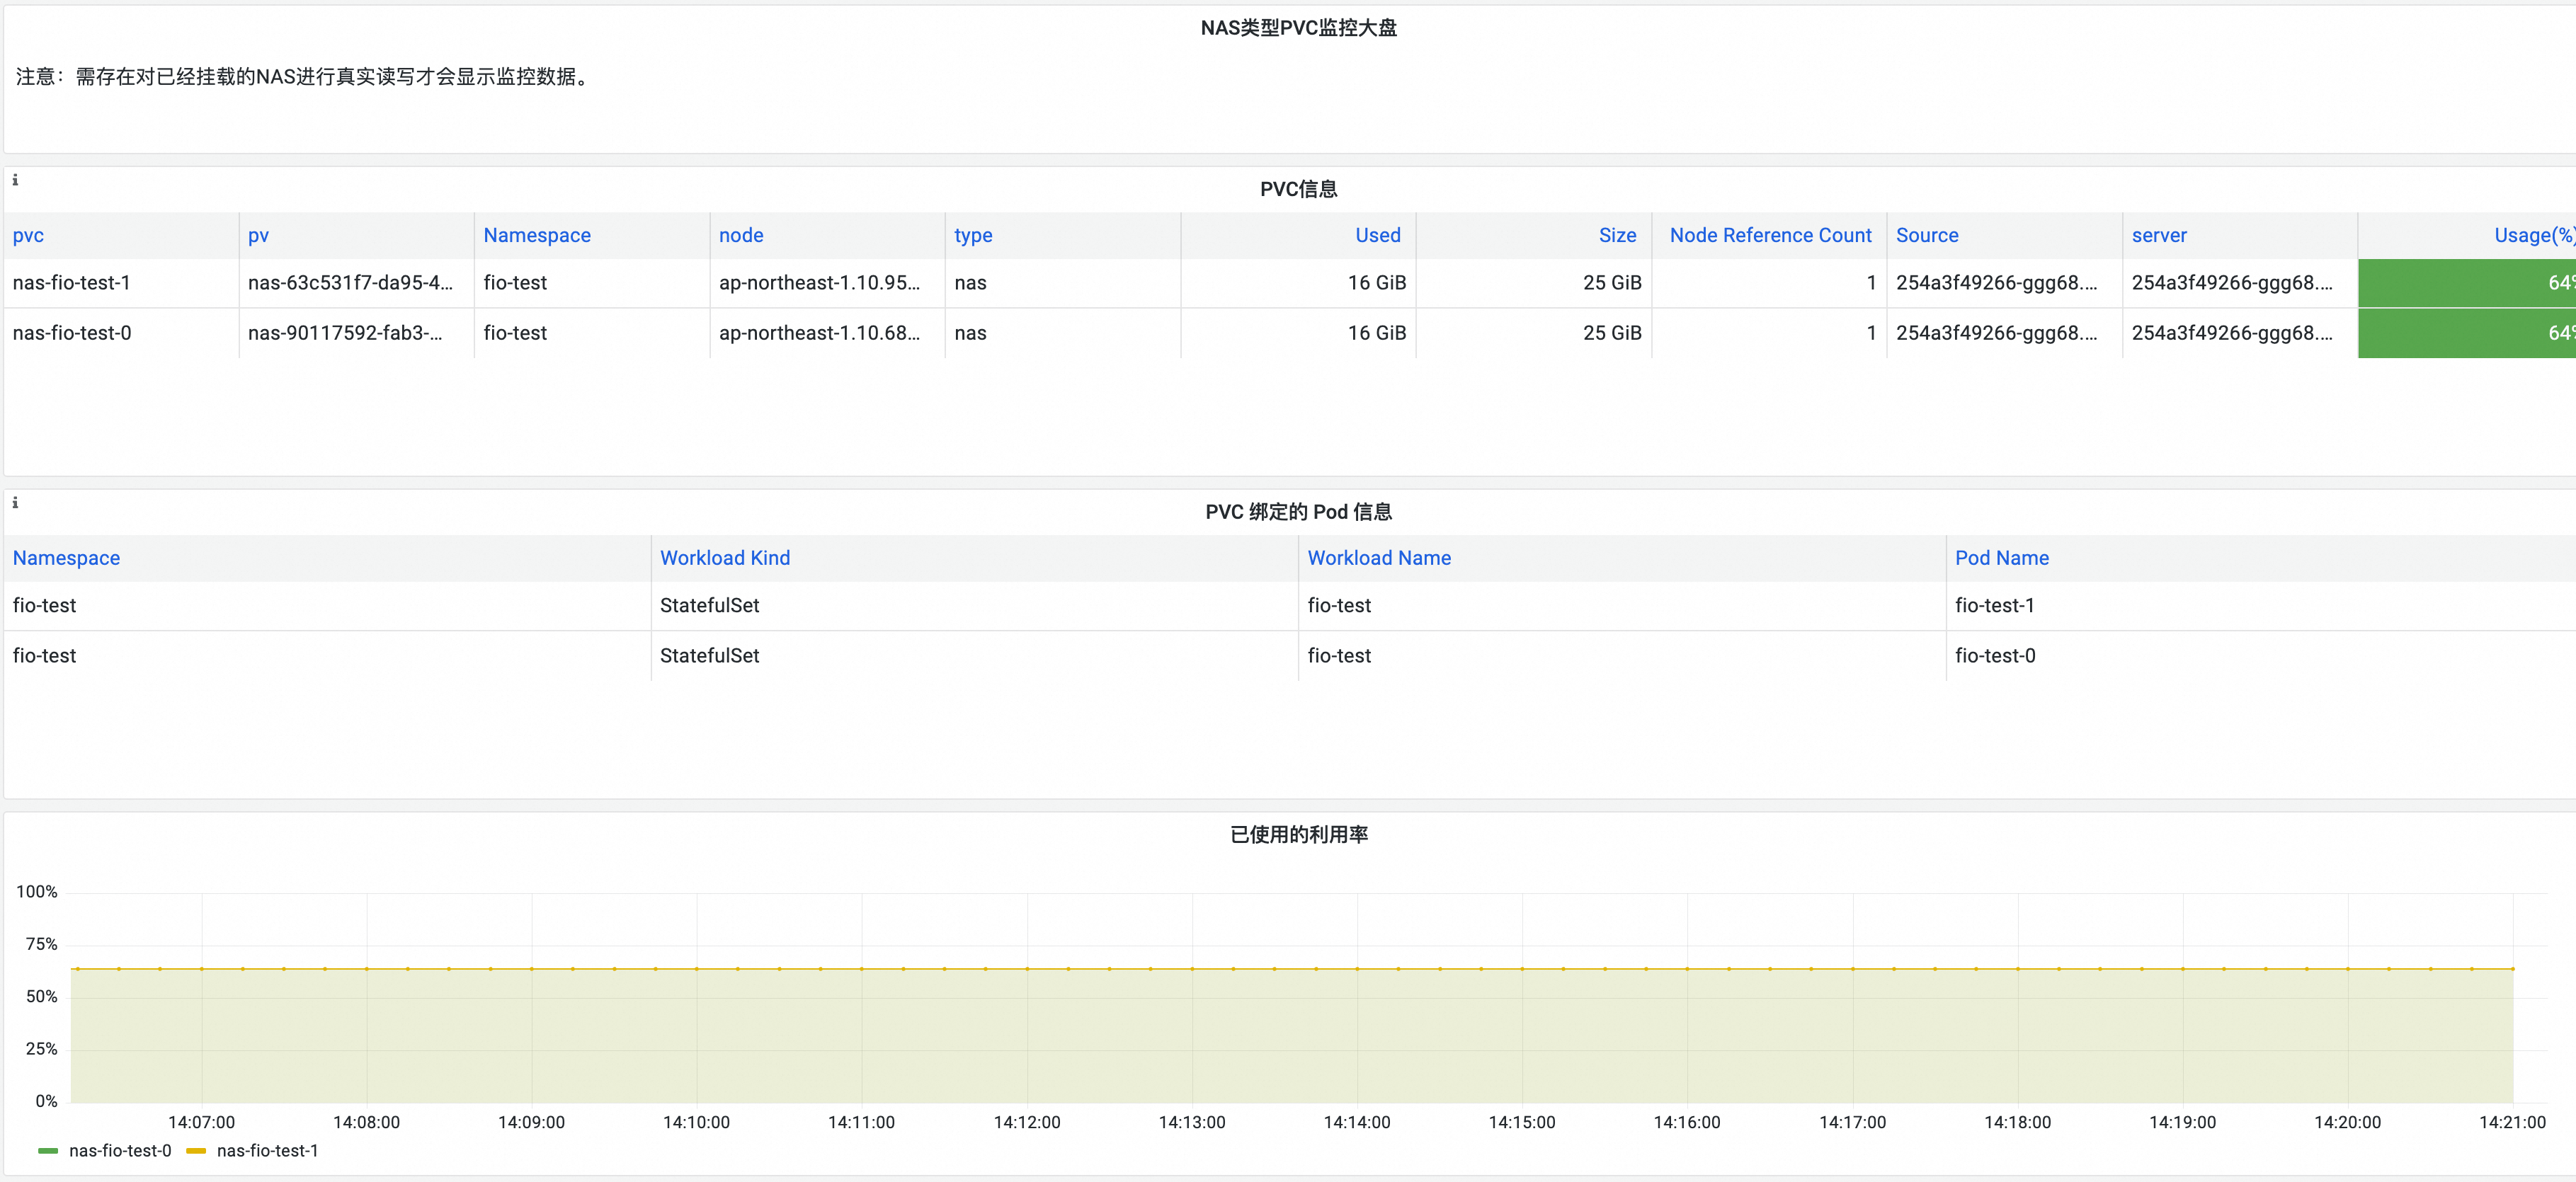Sort by the type column header
This screenshot has height=1182, width=2576.
(973, 235)
